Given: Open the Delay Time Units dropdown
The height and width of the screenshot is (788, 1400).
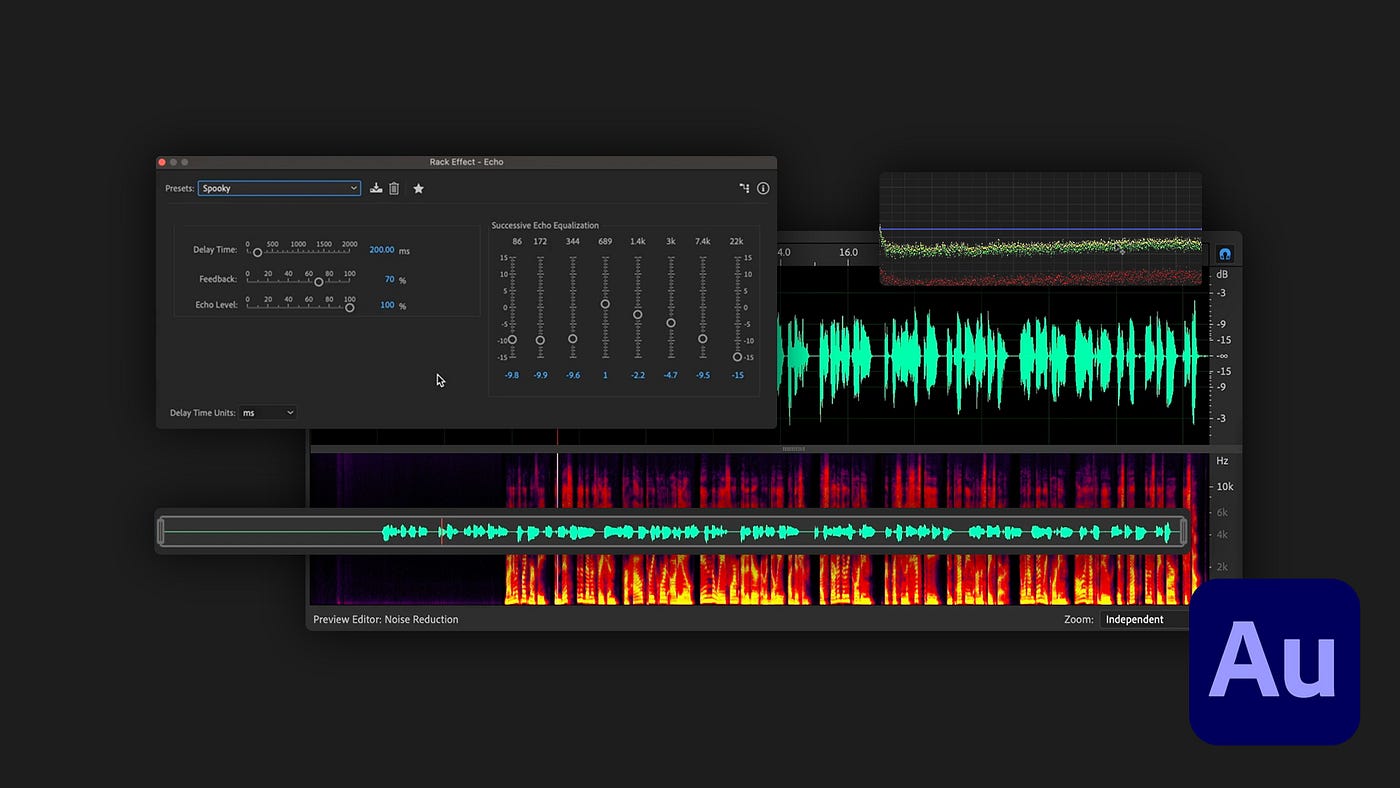Looking at the screenshot, I should click(268, 412).
